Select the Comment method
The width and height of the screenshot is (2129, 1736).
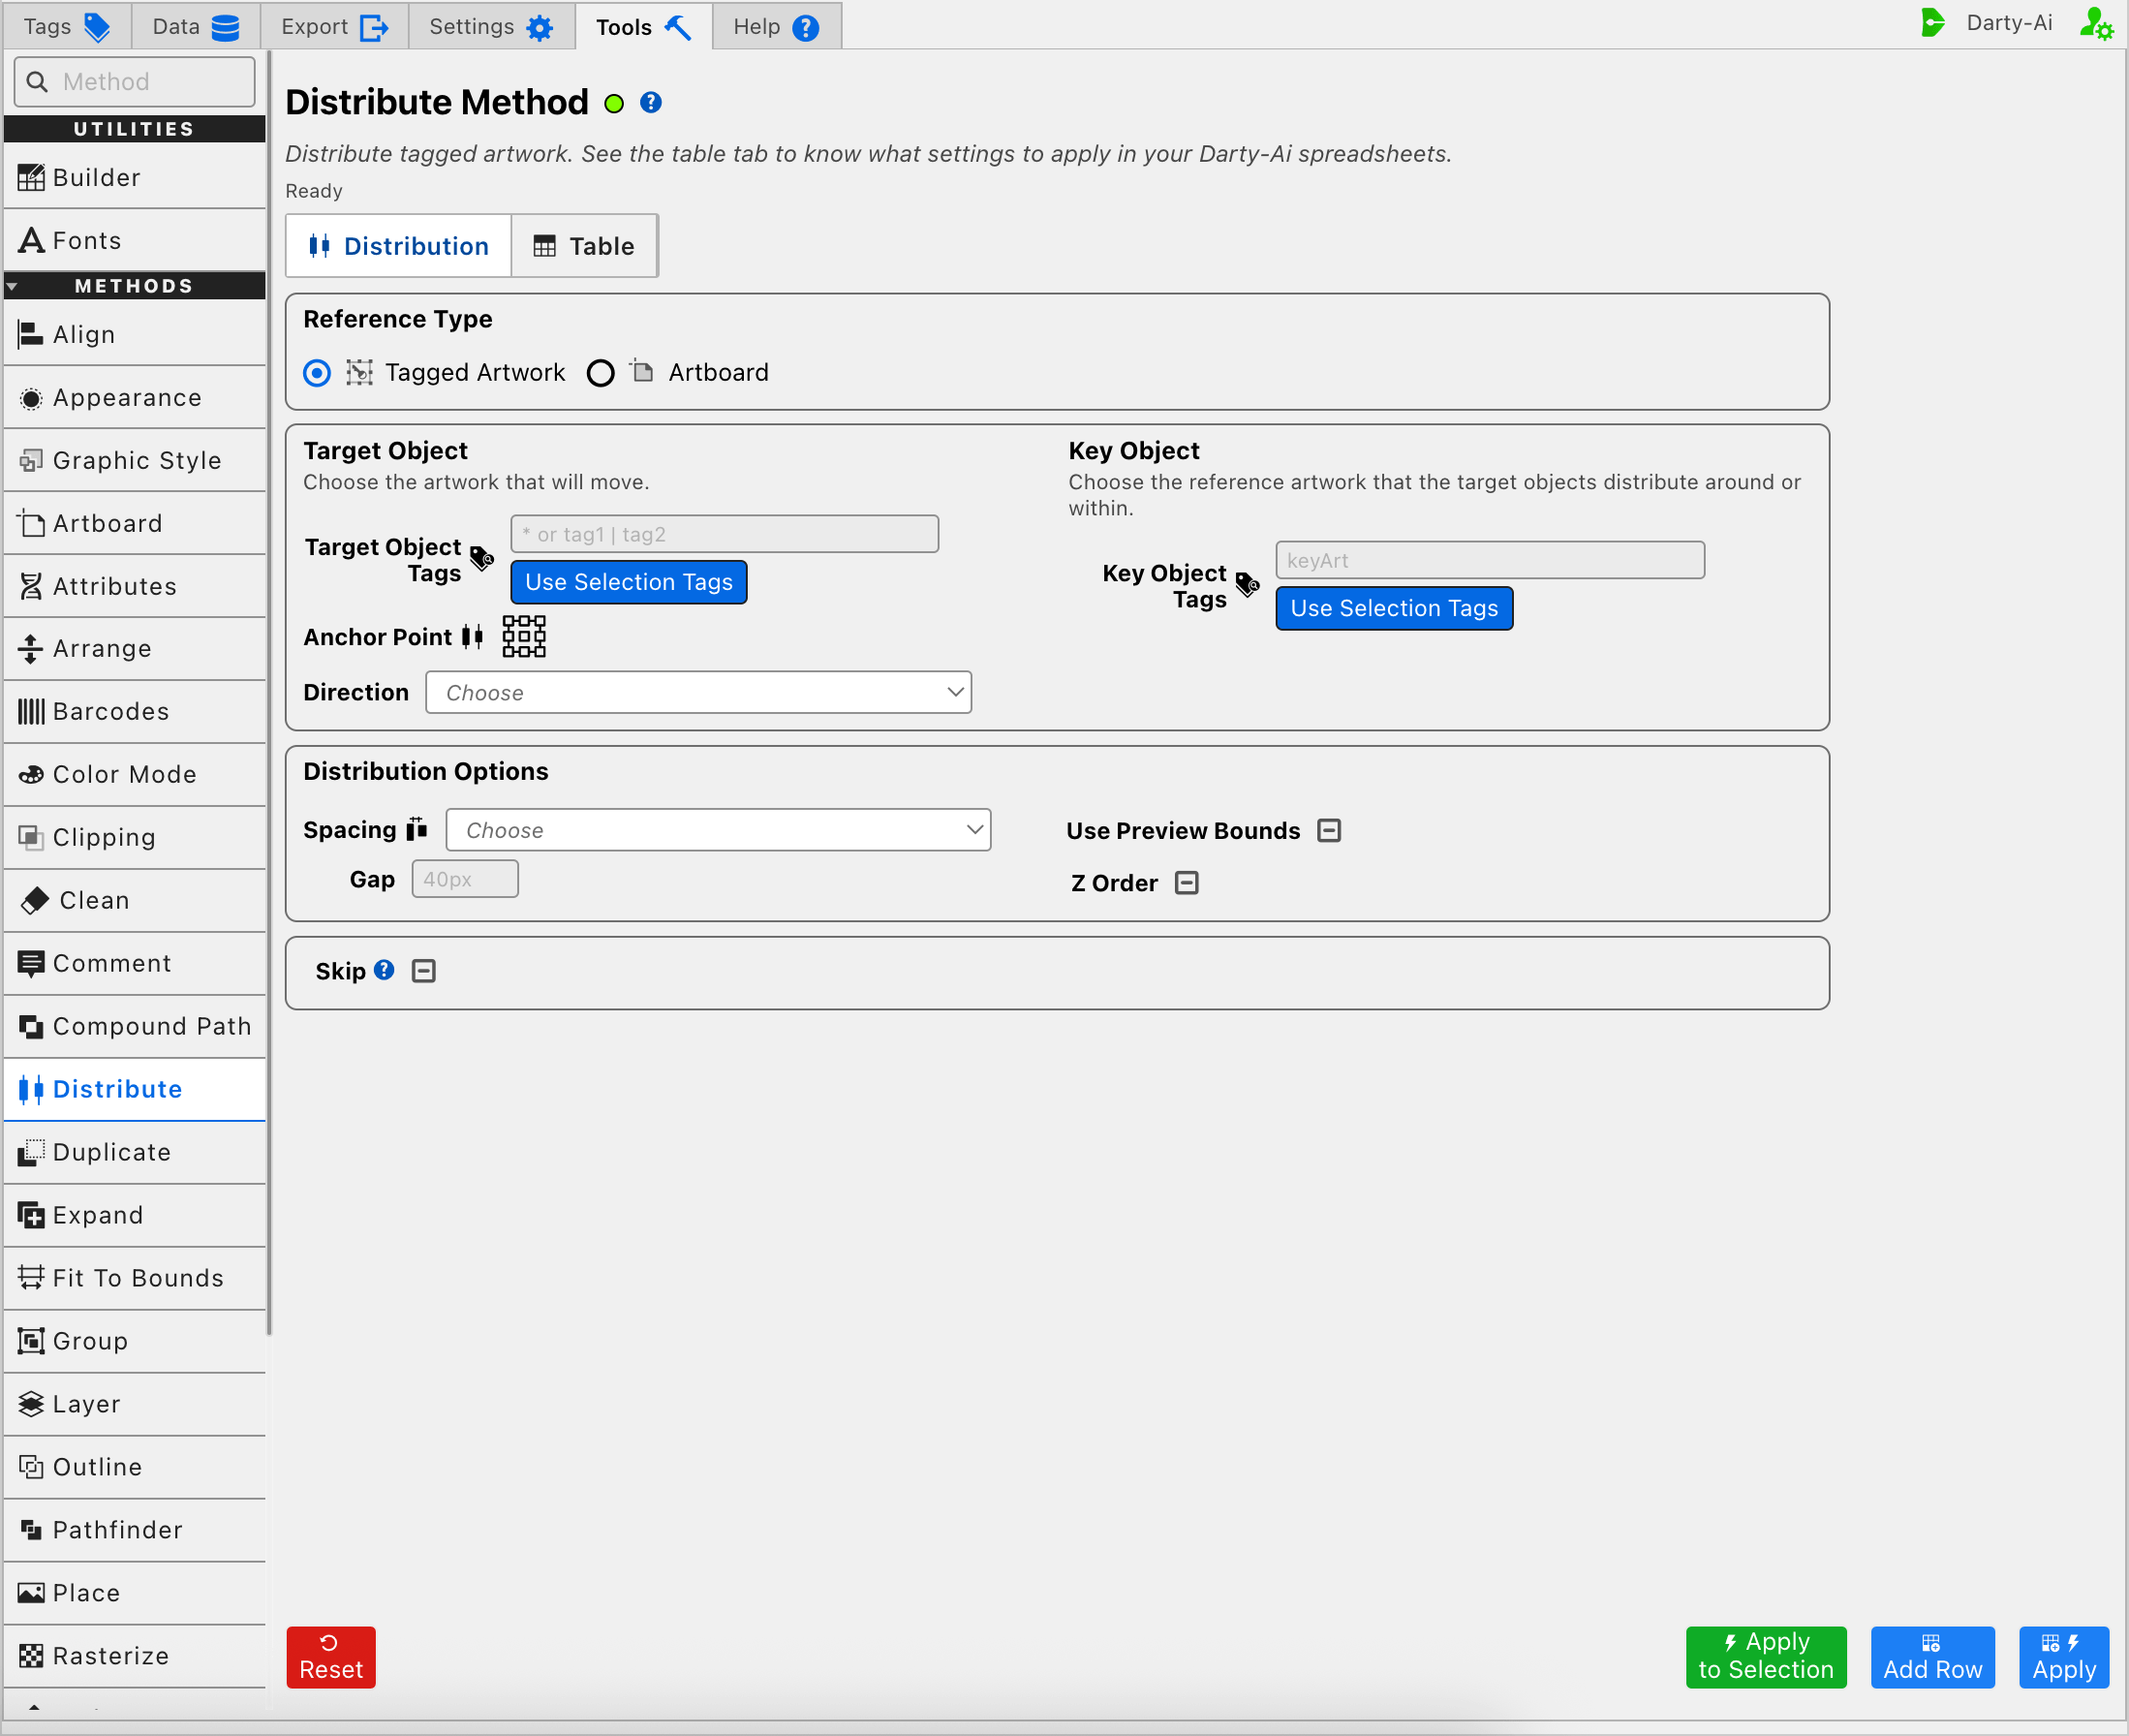135,963
